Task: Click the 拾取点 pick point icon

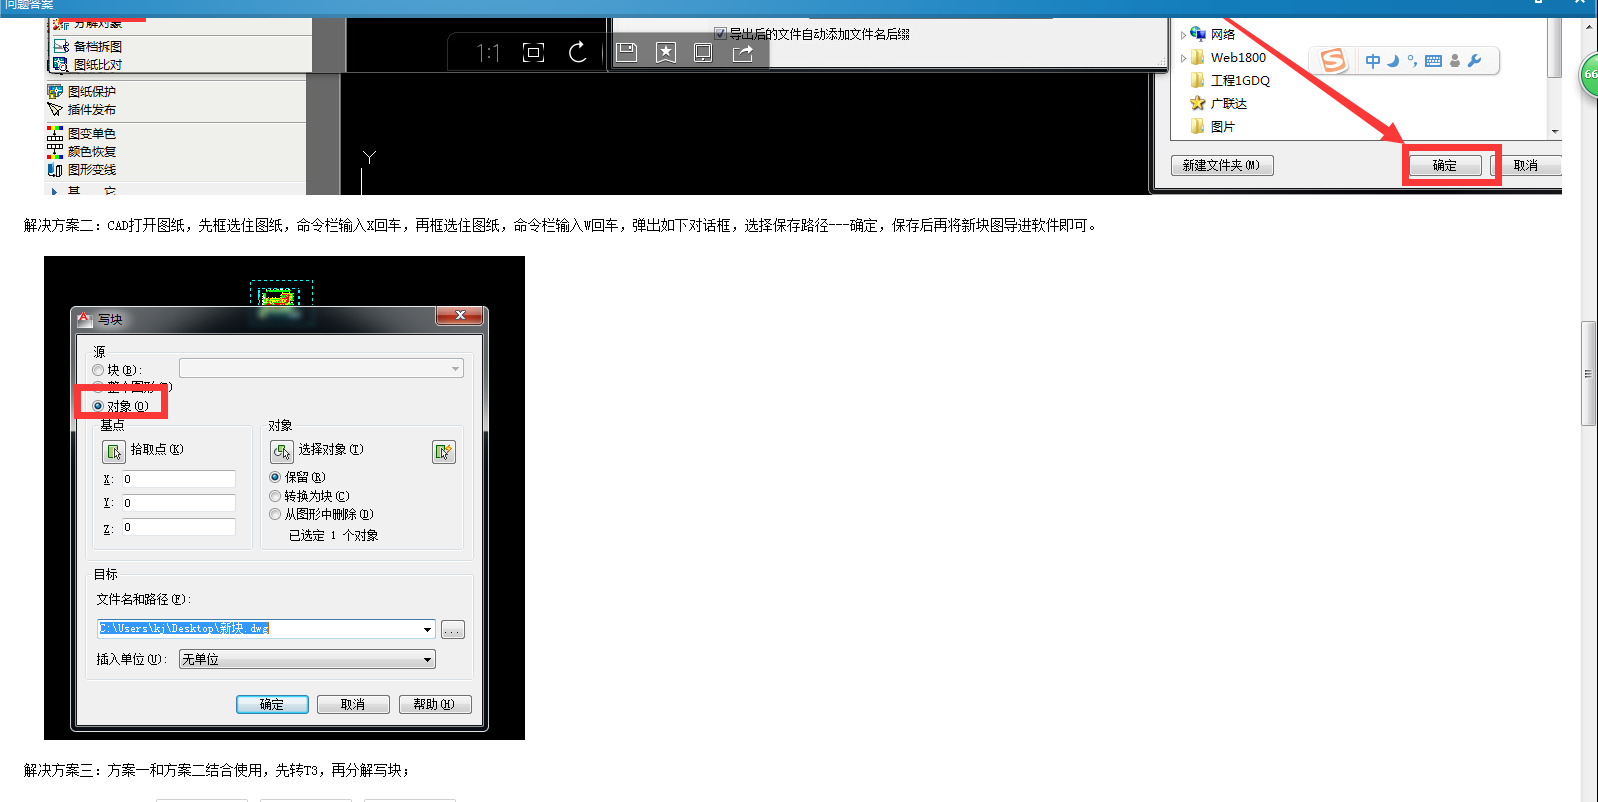Action: pyautogui.click(x=114, y=452)
